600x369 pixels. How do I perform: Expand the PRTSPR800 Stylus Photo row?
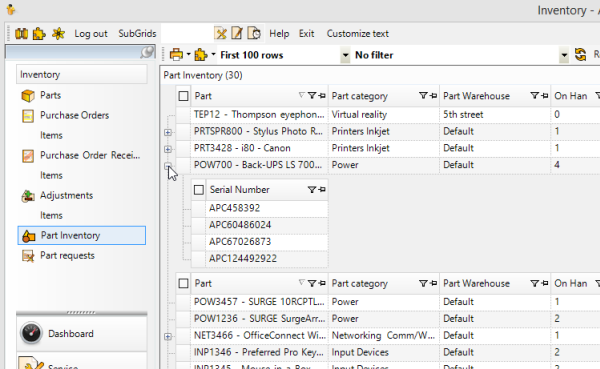168,132
